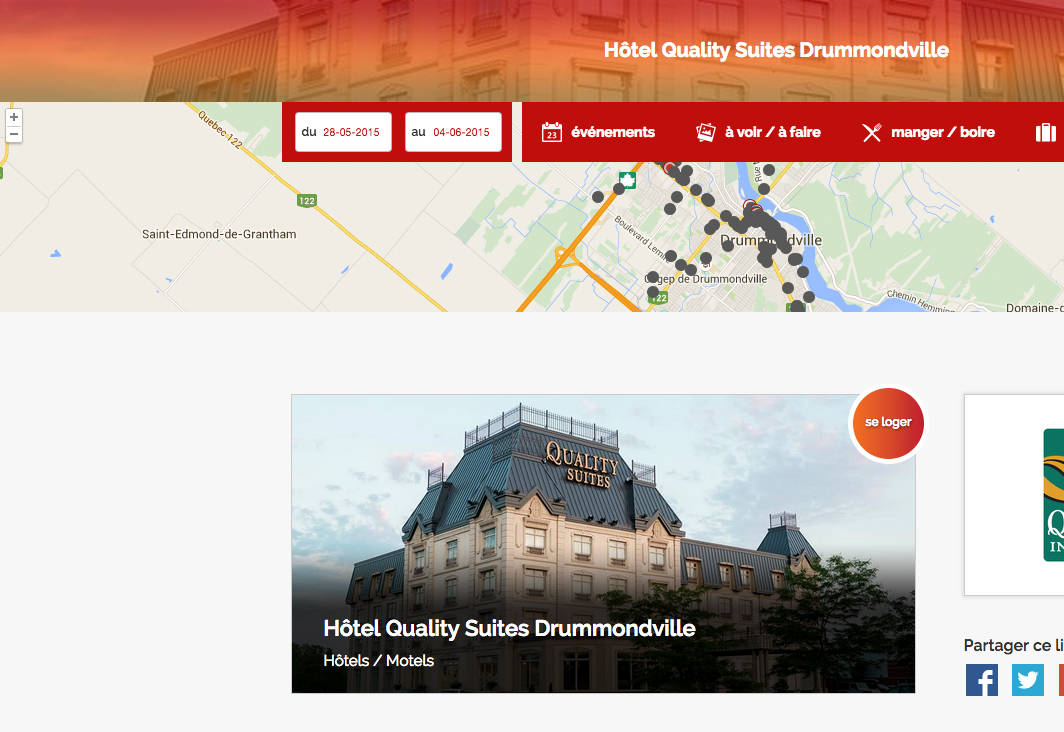Zoom out on the map

coord(14,134)
